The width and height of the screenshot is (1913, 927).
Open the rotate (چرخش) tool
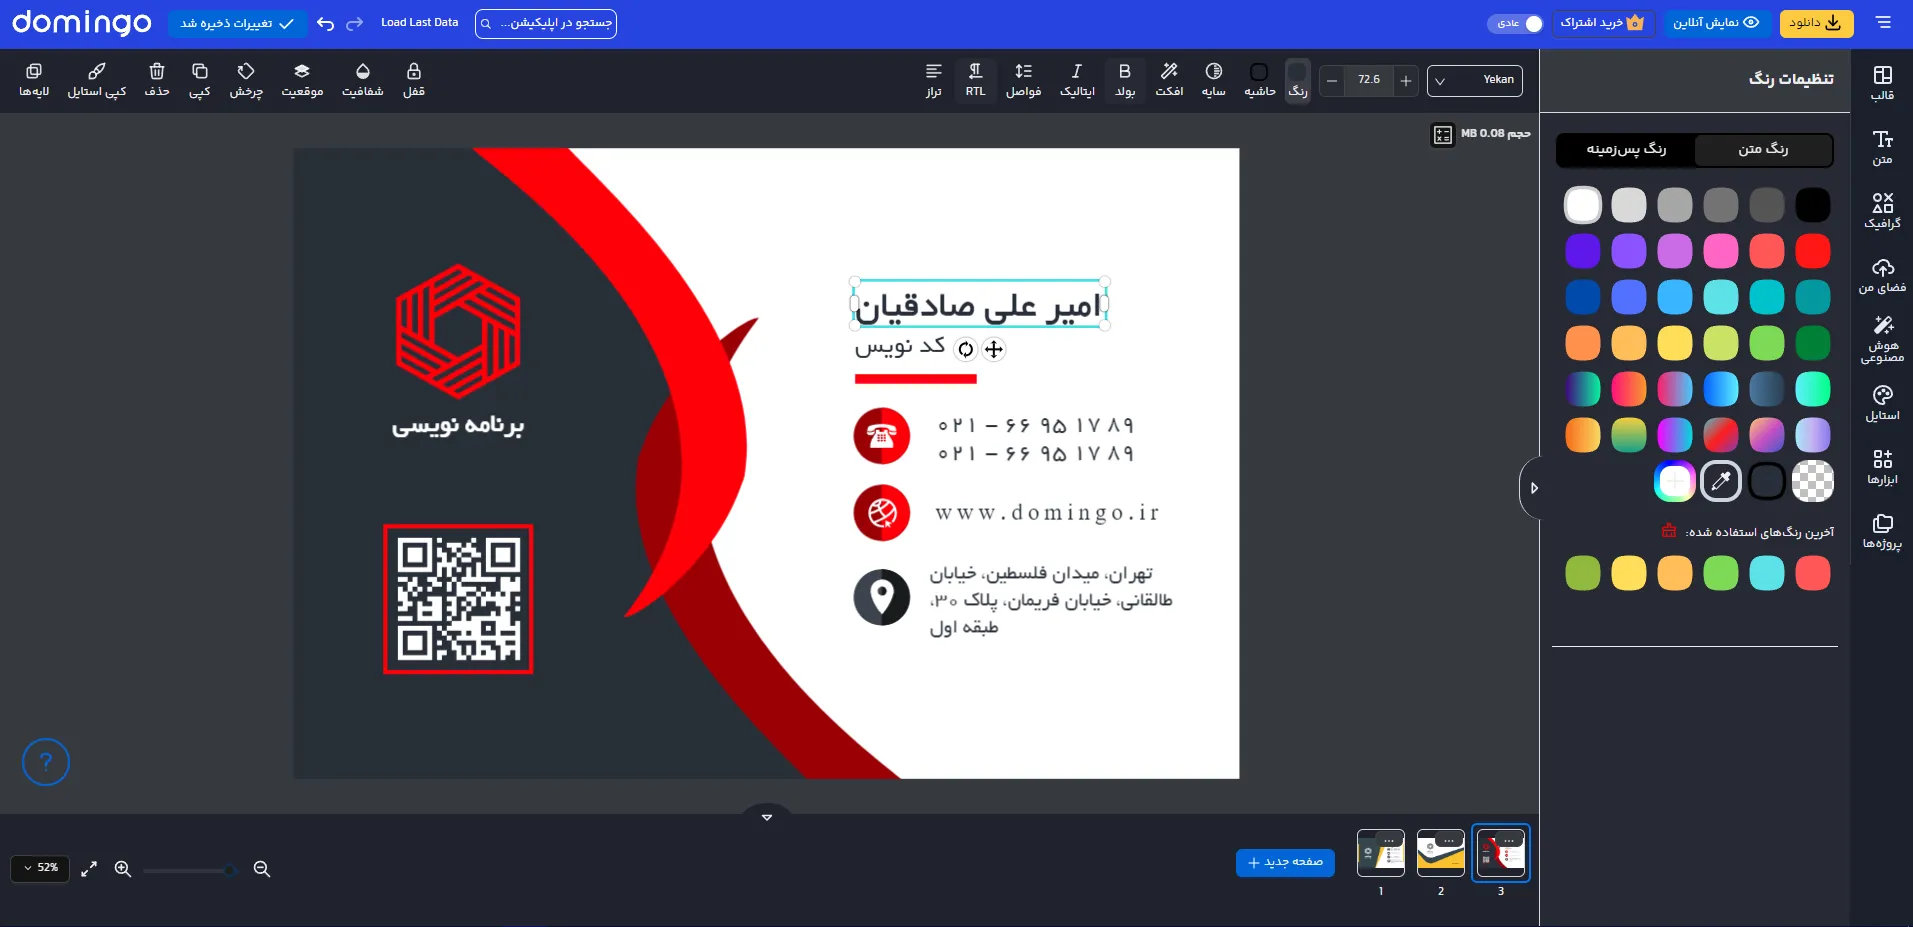pos(246,80)
